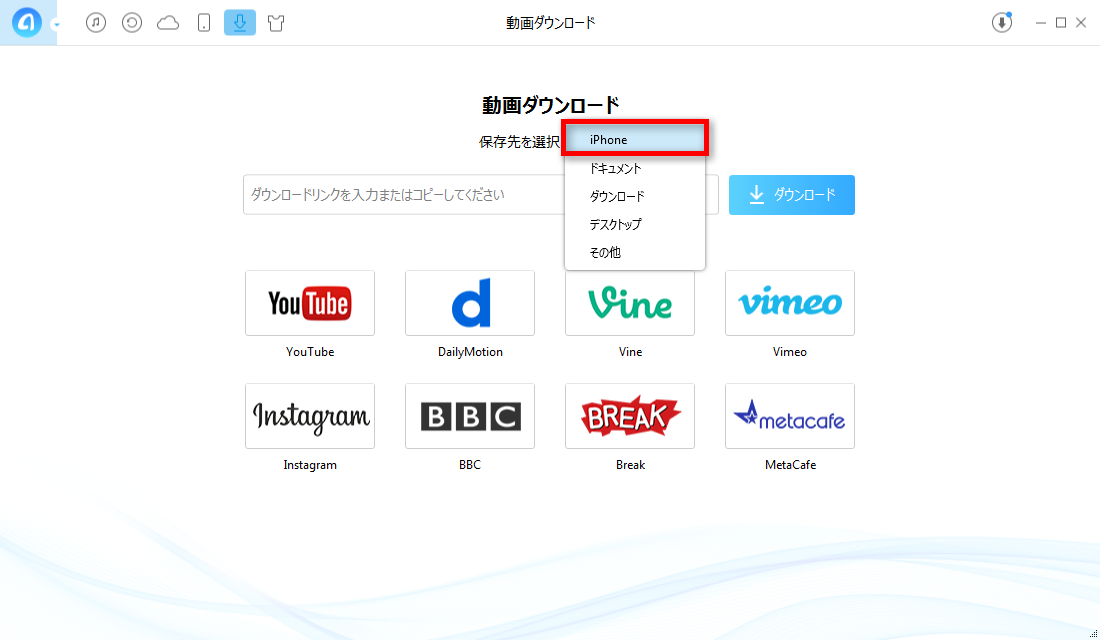1100x640 pixels.
Task: Open the Vine site tile
Action: pos(630,303)
